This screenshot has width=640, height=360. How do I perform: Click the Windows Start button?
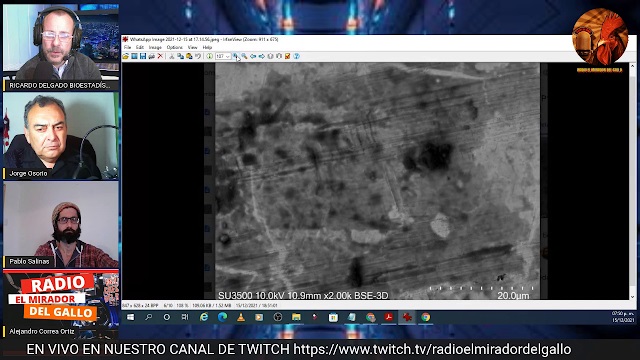131,317
